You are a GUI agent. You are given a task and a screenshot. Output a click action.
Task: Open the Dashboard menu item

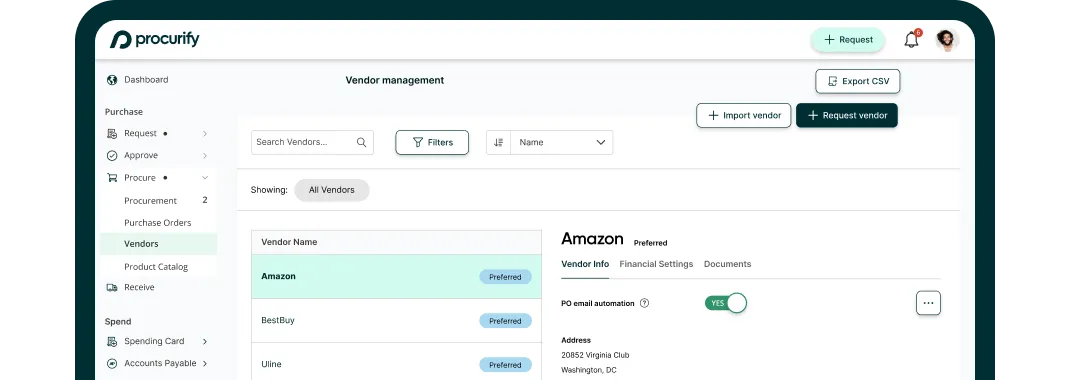click(146, 80)
